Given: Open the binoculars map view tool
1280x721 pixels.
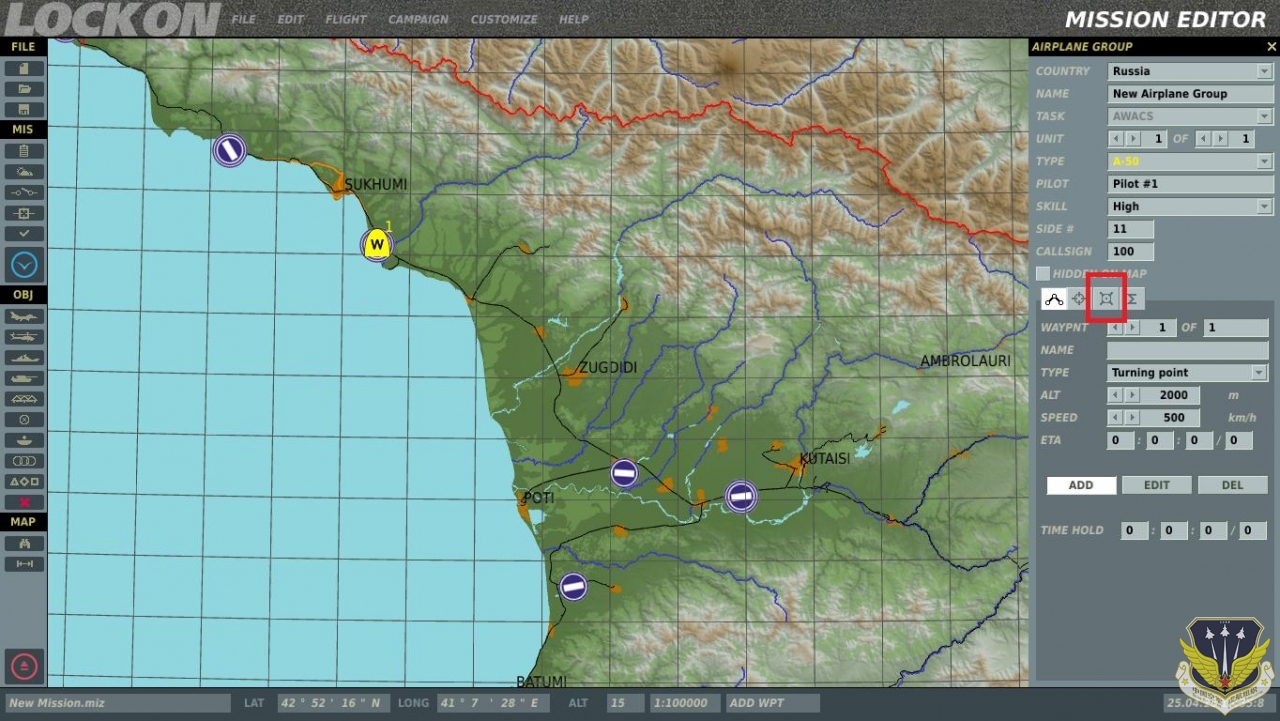Looking at the screenshot, I should 24,543.
